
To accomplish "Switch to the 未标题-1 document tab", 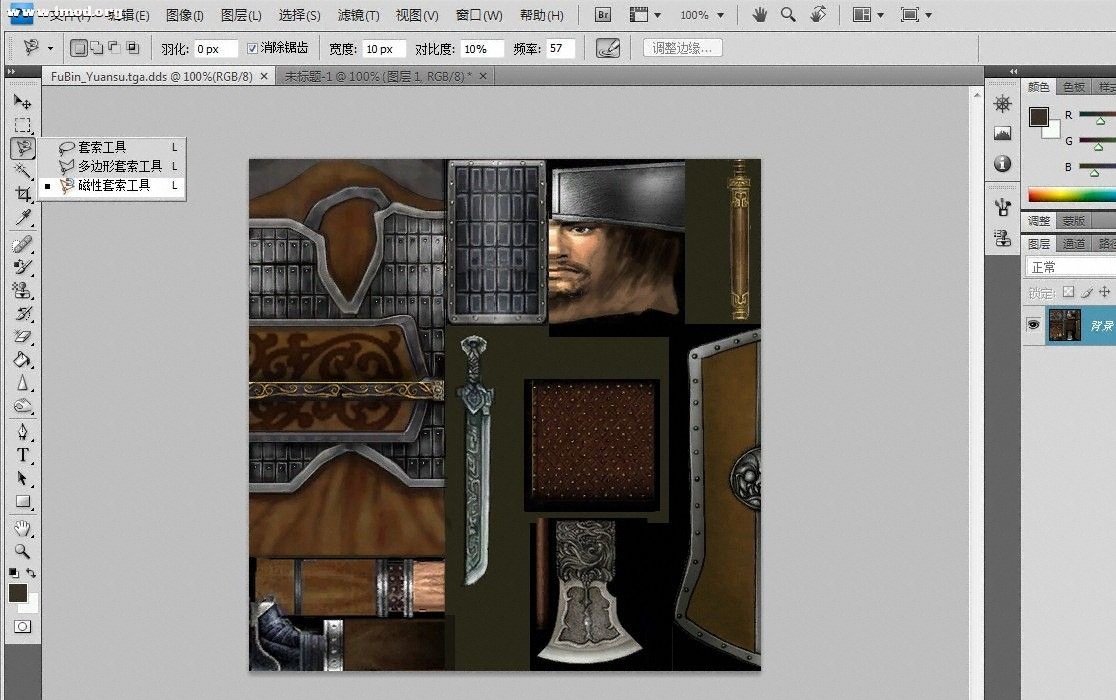I will 377,76.
